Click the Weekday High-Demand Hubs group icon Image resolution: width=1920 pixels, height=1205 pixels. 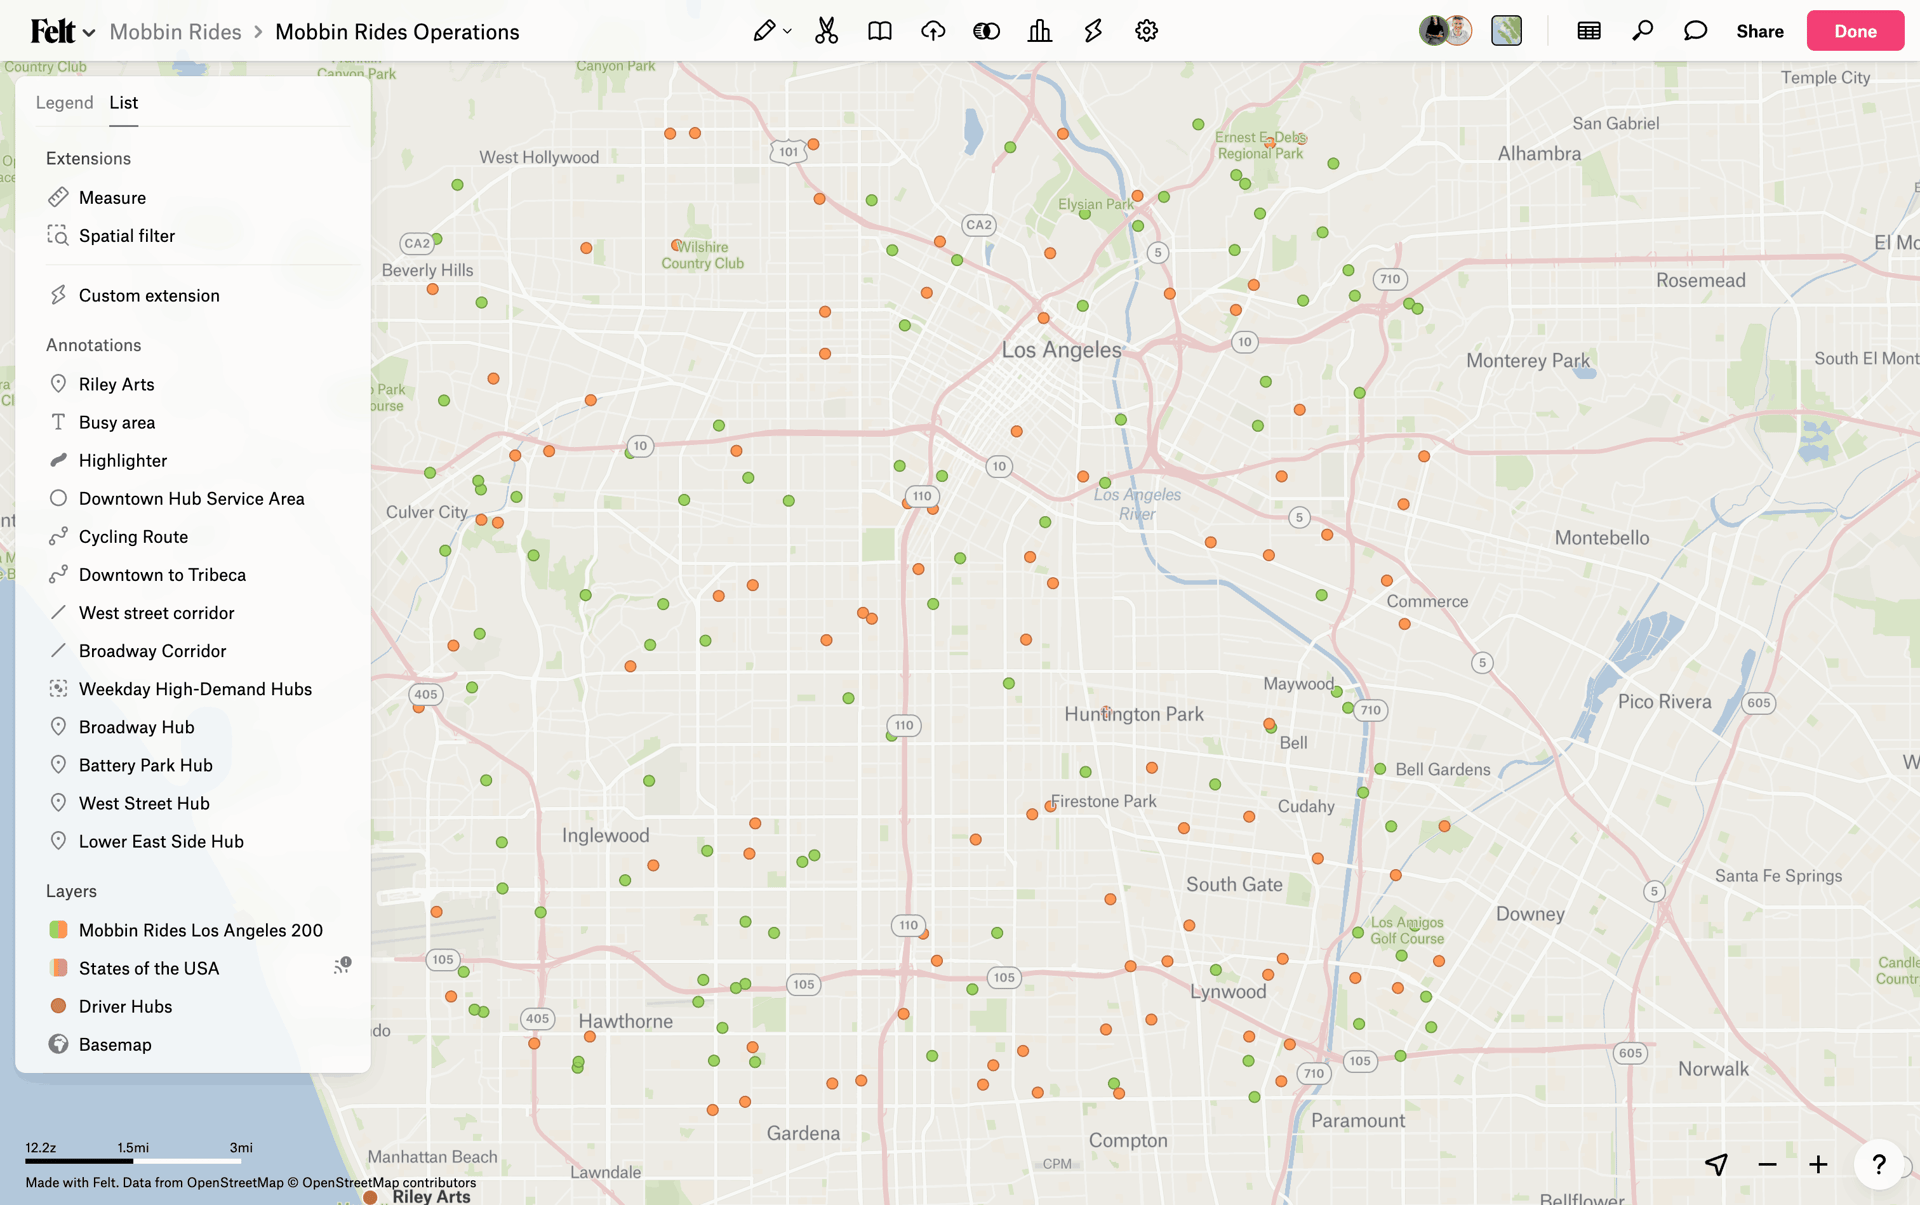coord(58,688)
